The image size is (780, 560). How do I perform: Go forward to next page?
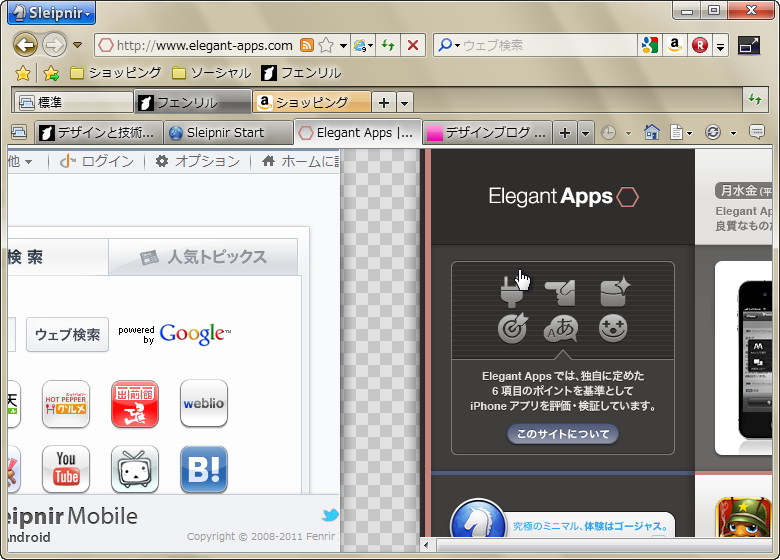(x=54, y=45)
